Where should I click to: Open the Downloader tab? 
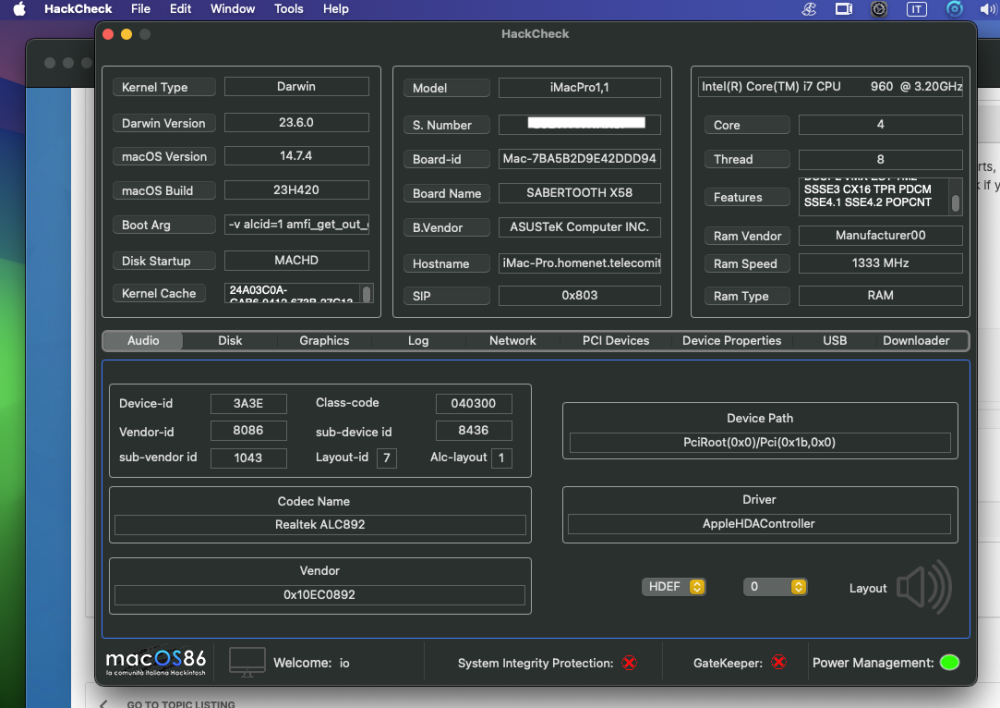[x=916, y=341]
